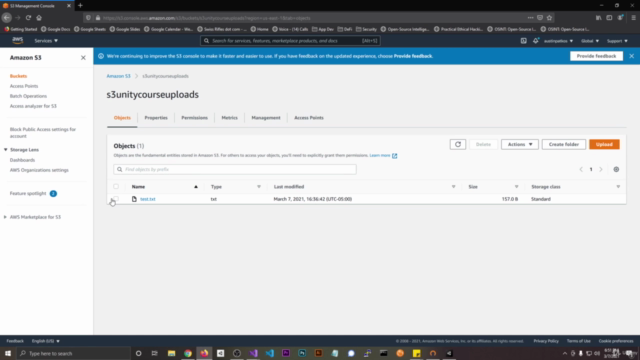Image resolution: width=640 pixels, height=360 pixels.
Task: Open the CloudShell icon in AWS header
Action: pos(523,41)
